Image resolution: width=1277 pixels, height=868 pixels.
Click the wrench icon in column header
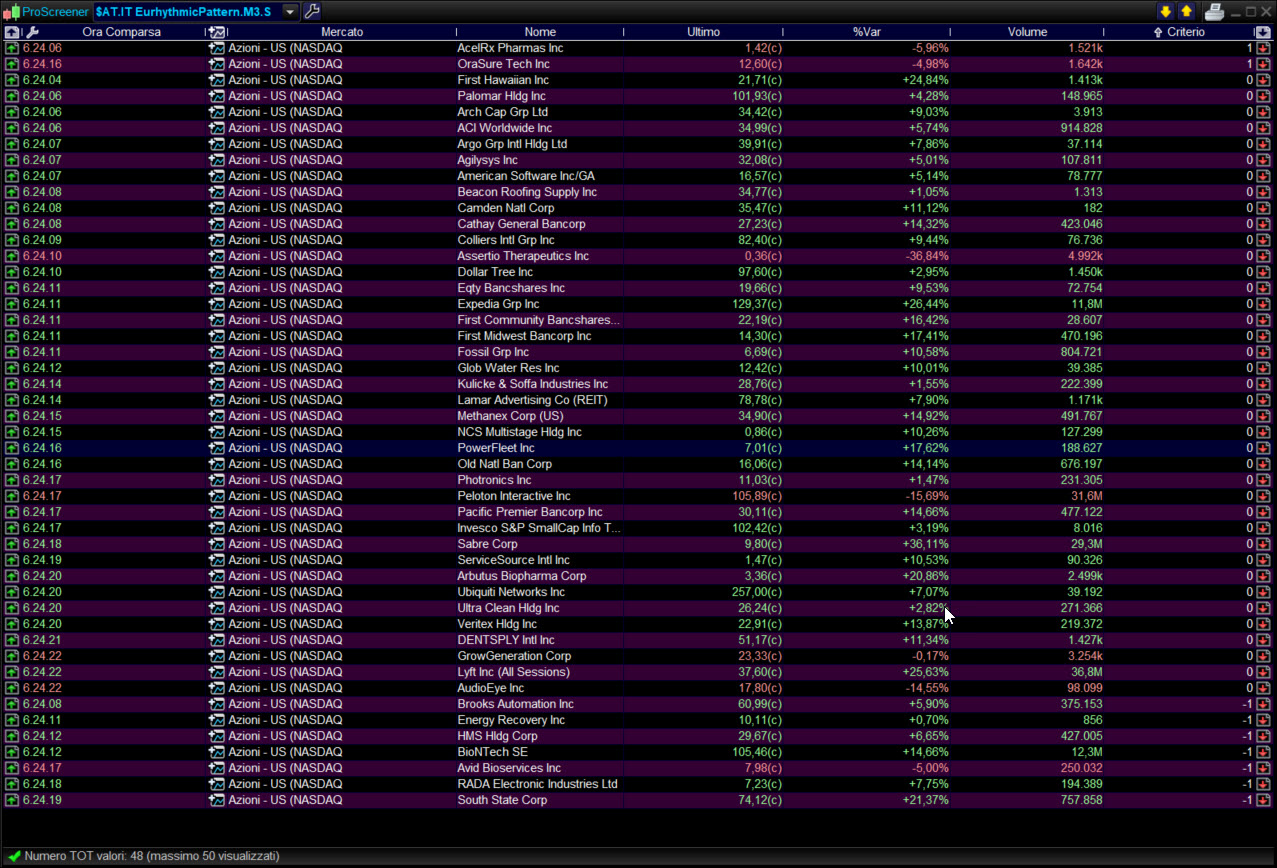(31, 32)
